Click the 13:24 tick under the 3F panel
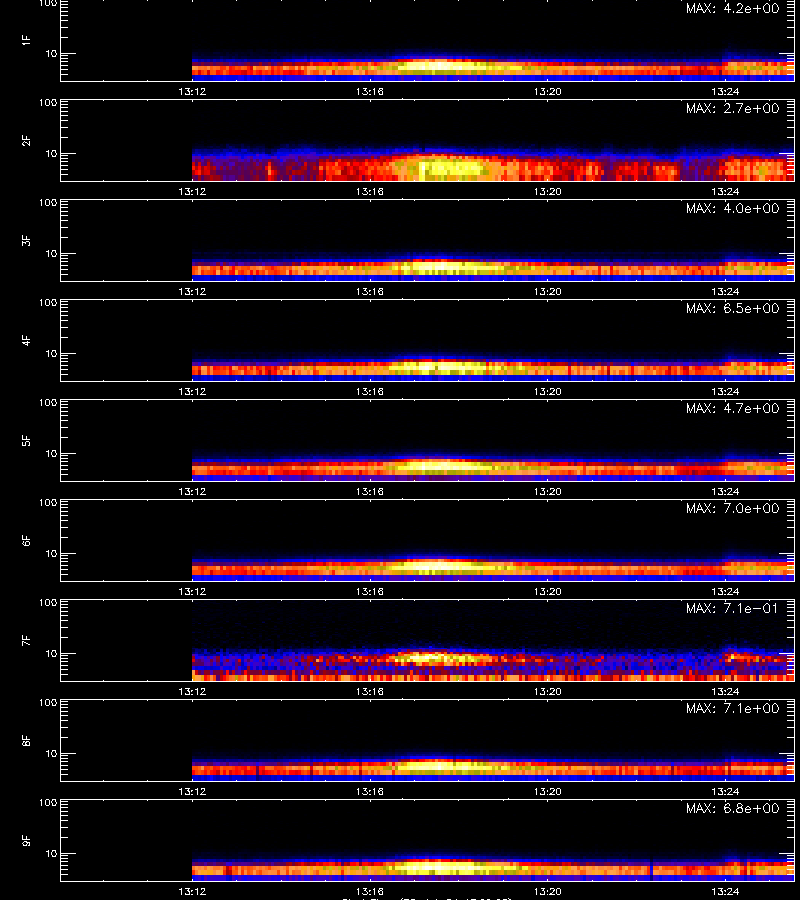 point(725,291)
